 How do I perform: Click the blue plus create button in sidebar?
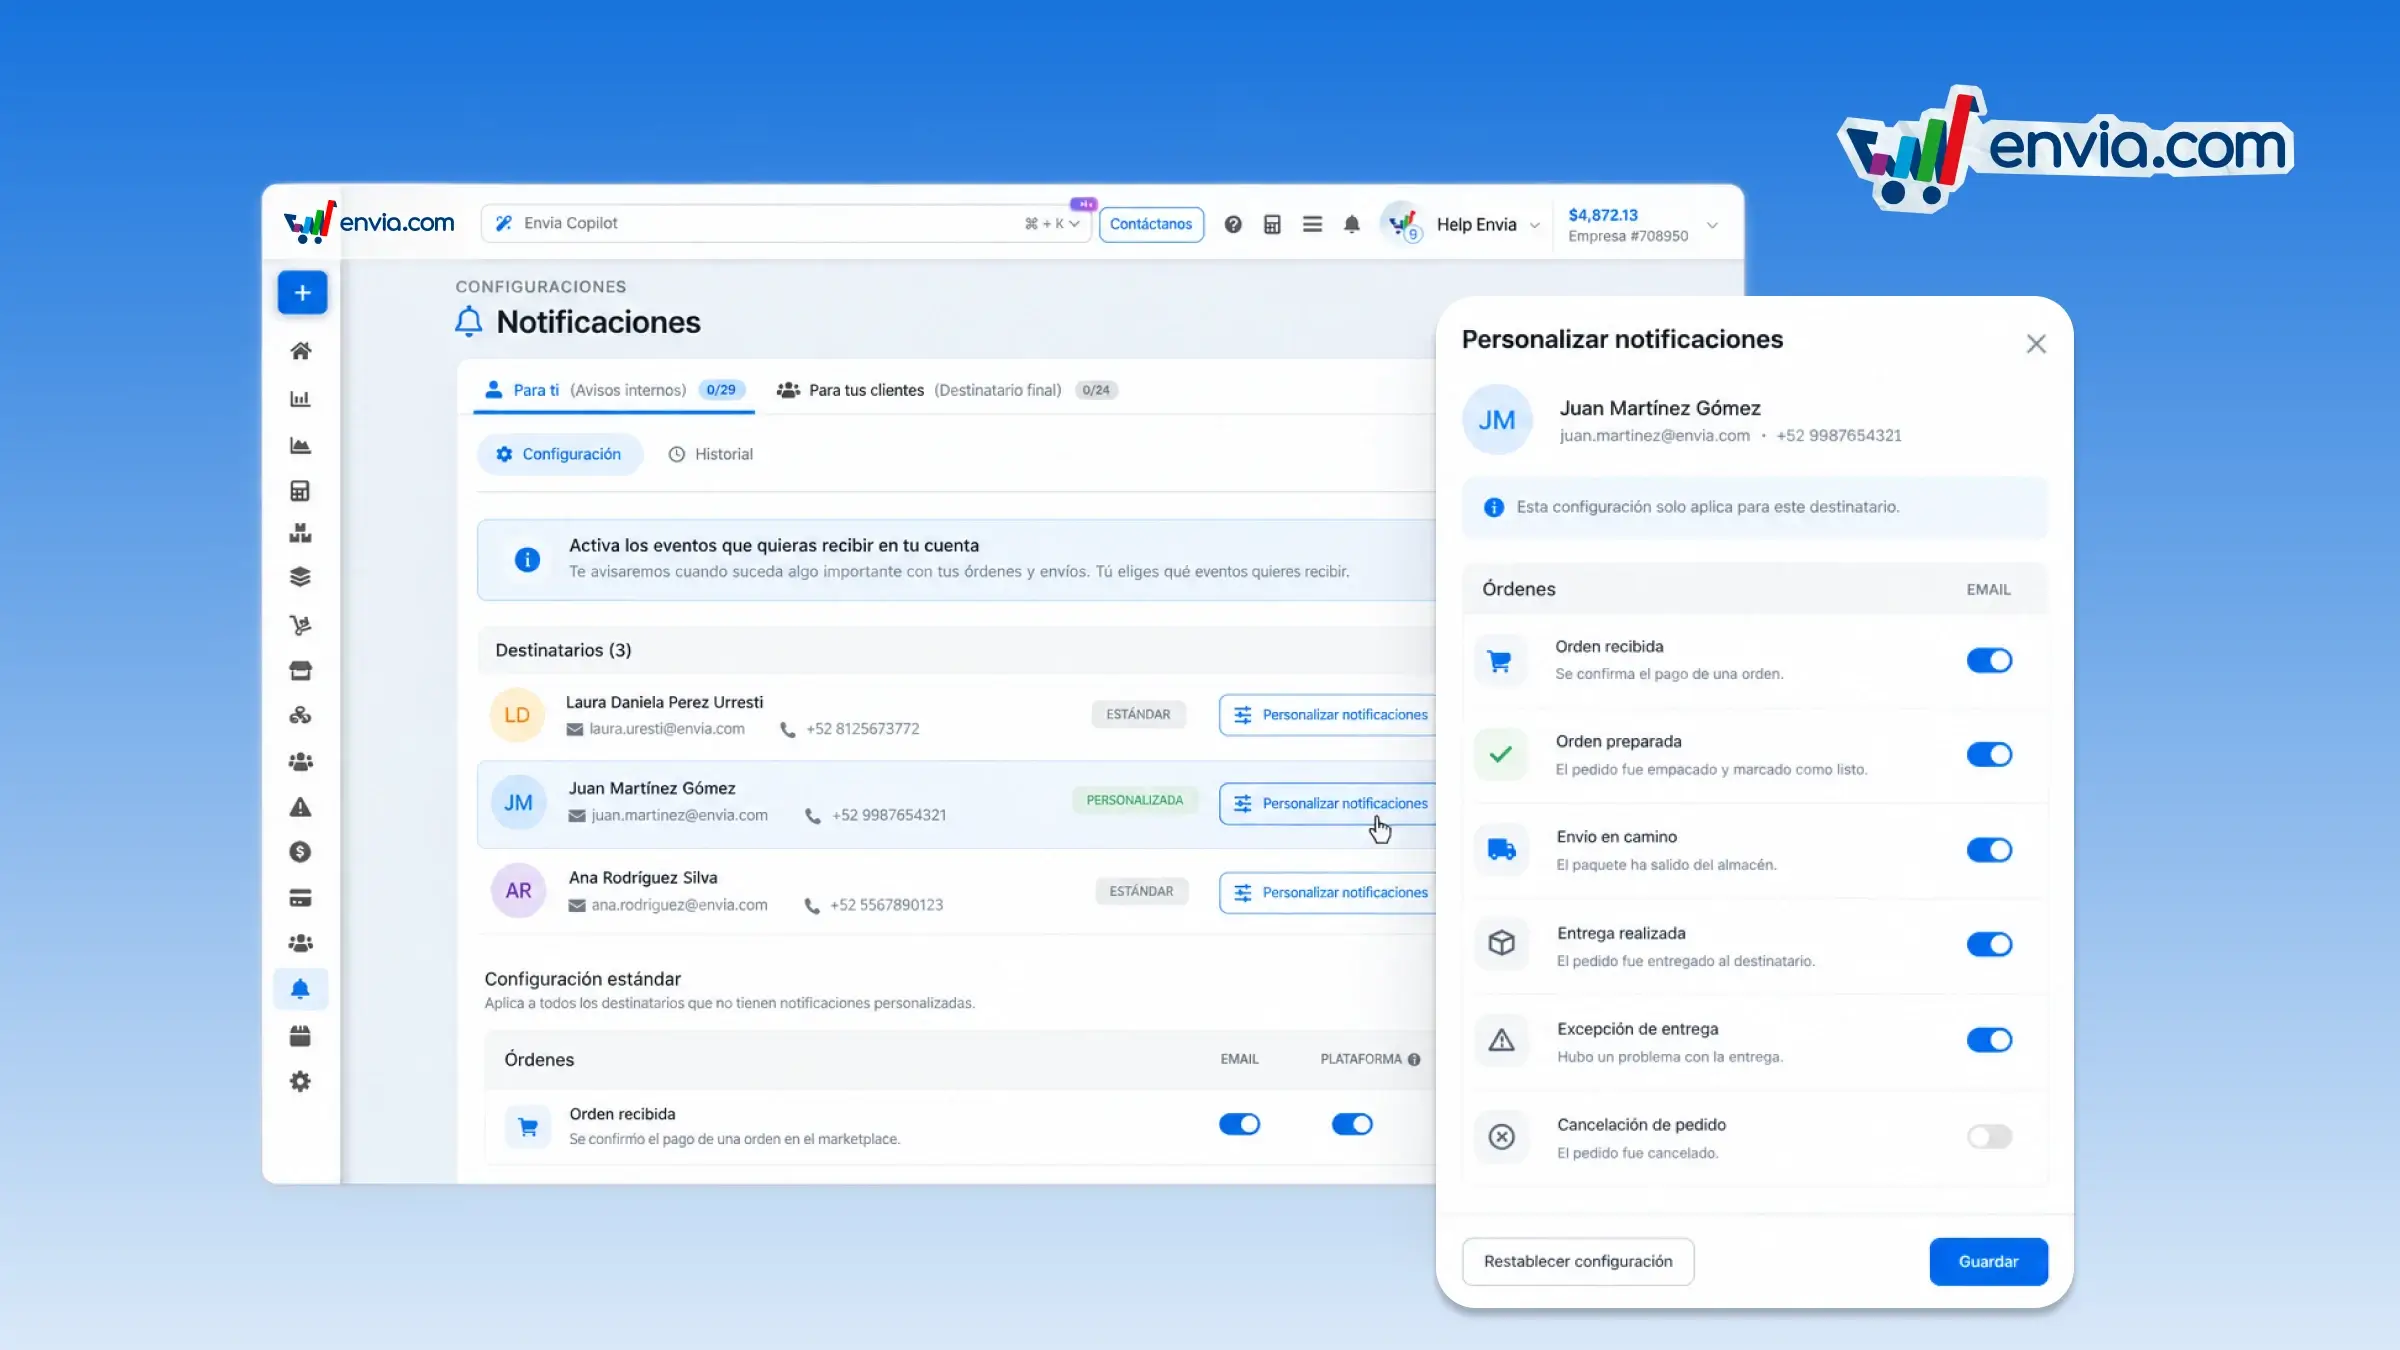click(302, 293)
